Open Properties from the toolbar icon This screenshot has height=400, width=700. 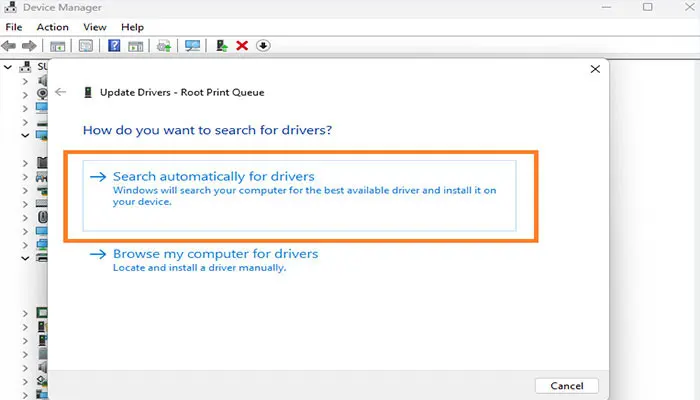point(86,46)
